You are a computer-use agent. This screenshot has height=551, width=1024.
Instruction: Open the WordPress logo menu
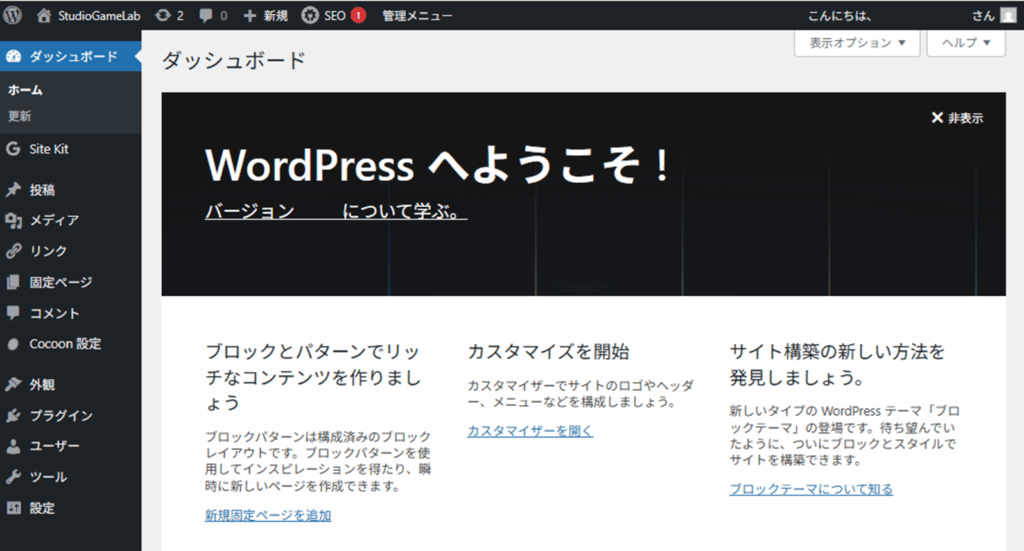coord(12,15)
